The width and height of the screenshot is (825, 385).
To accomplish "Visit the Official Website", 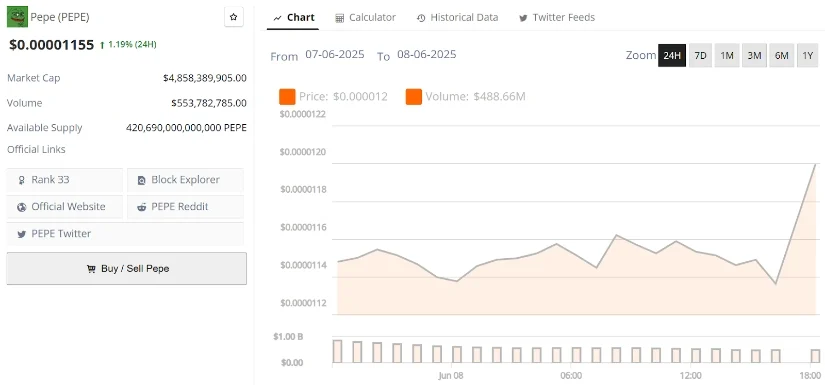I will pyautogui.click(x=65, y=207).
